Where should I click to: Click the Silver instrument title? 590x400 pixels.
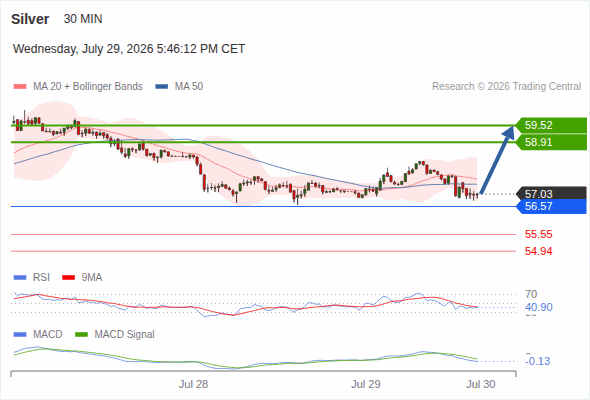pyautogui.click(x=30, y=19)
